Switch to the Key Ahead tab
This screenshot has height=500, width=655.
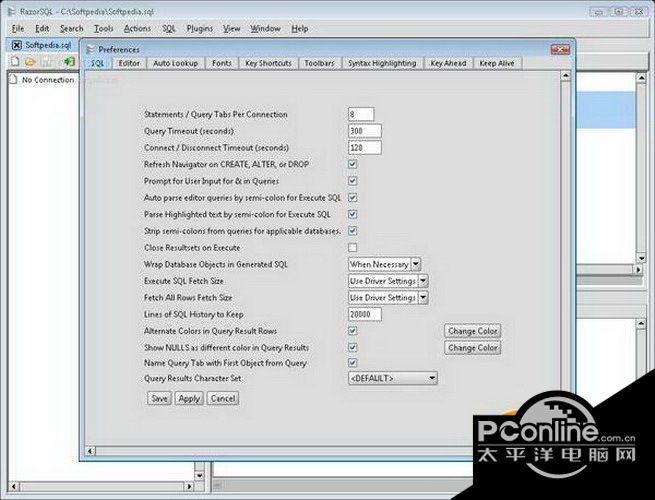(x=448, y=63)
